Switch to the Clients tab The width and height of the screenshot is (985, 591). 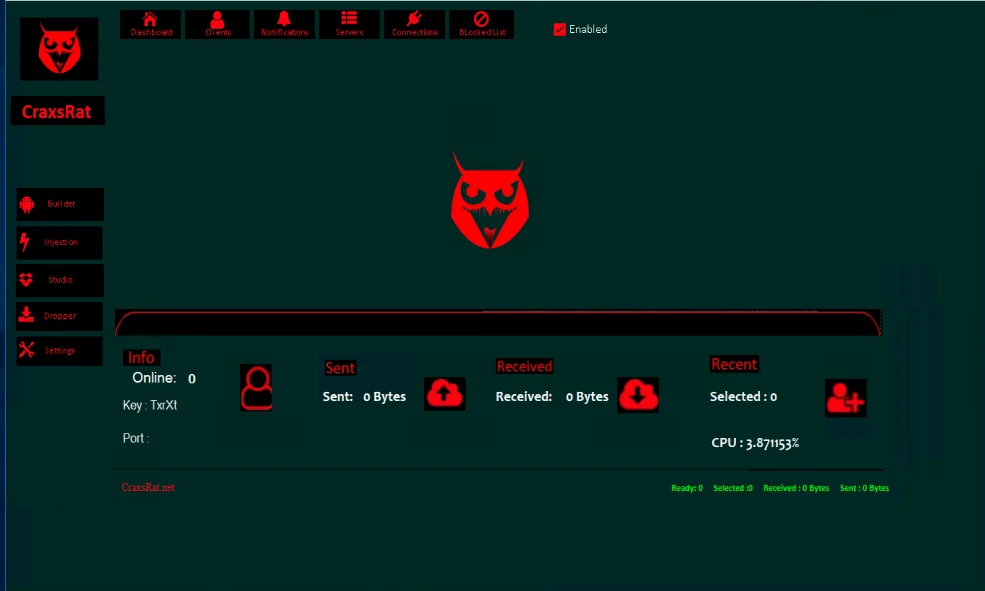(217, 24)
